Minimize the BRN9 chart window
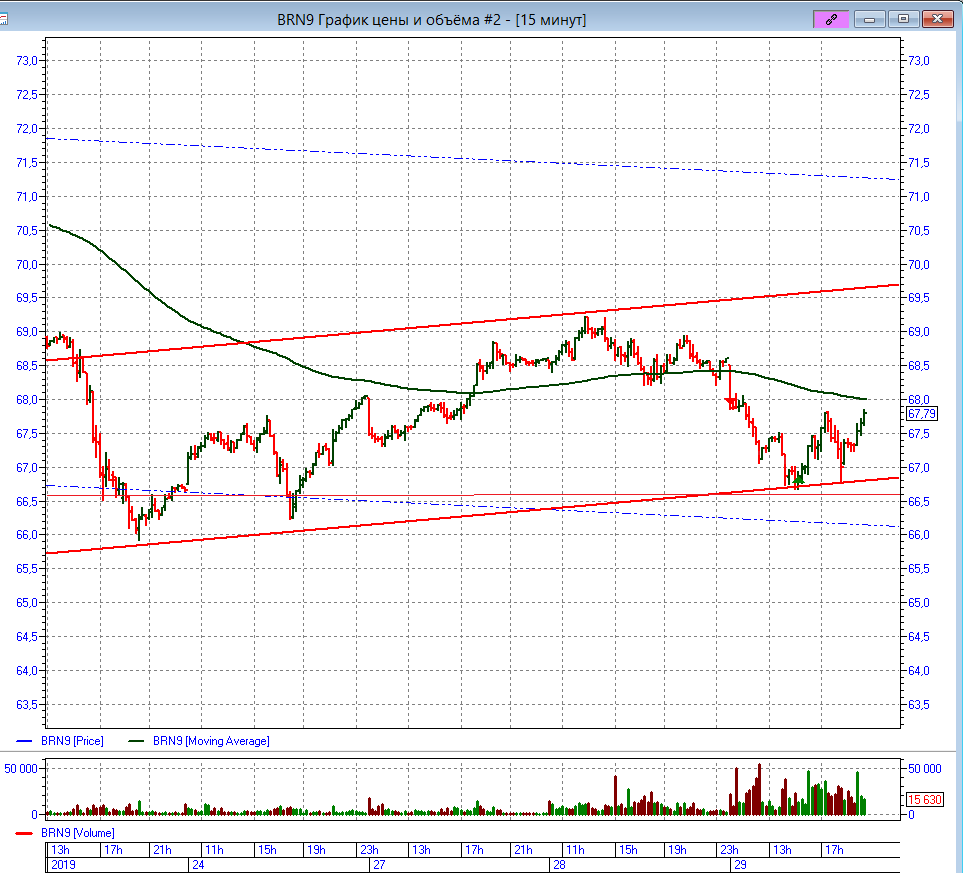The image size is (963, 873). 870,19
